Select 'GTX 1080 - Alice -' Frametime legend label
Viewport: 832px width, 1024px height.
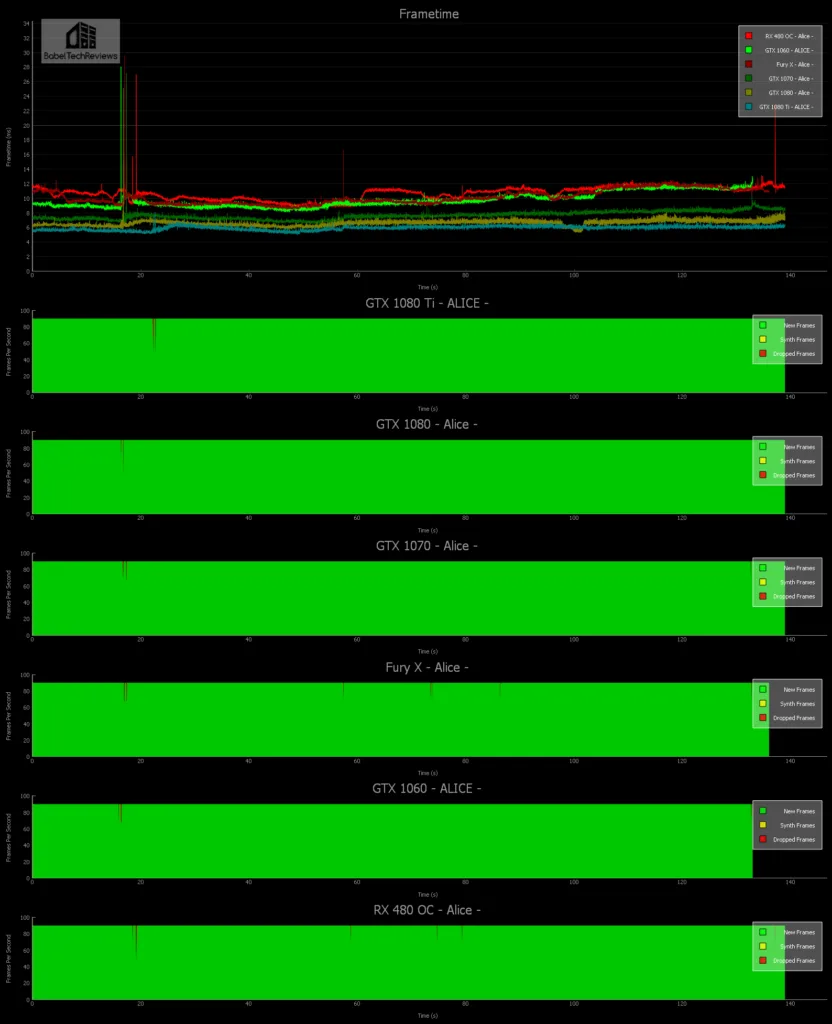(x=791, y=93)
